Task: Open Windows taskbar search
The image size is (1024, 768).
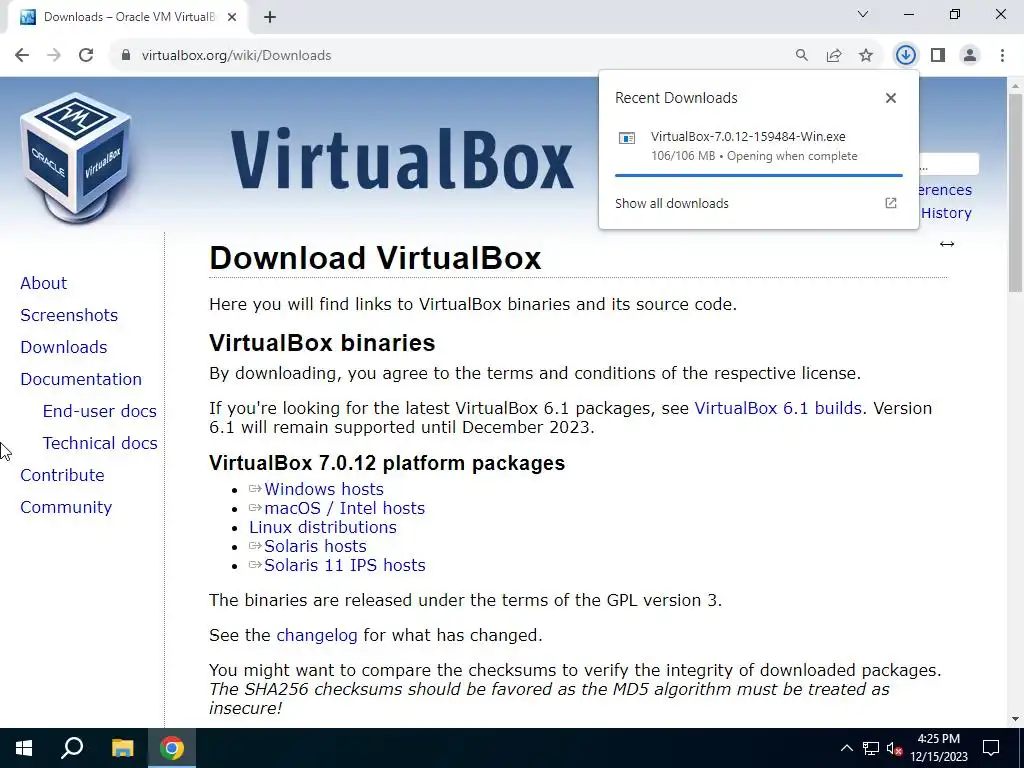Action: click(x=72, y=748)
